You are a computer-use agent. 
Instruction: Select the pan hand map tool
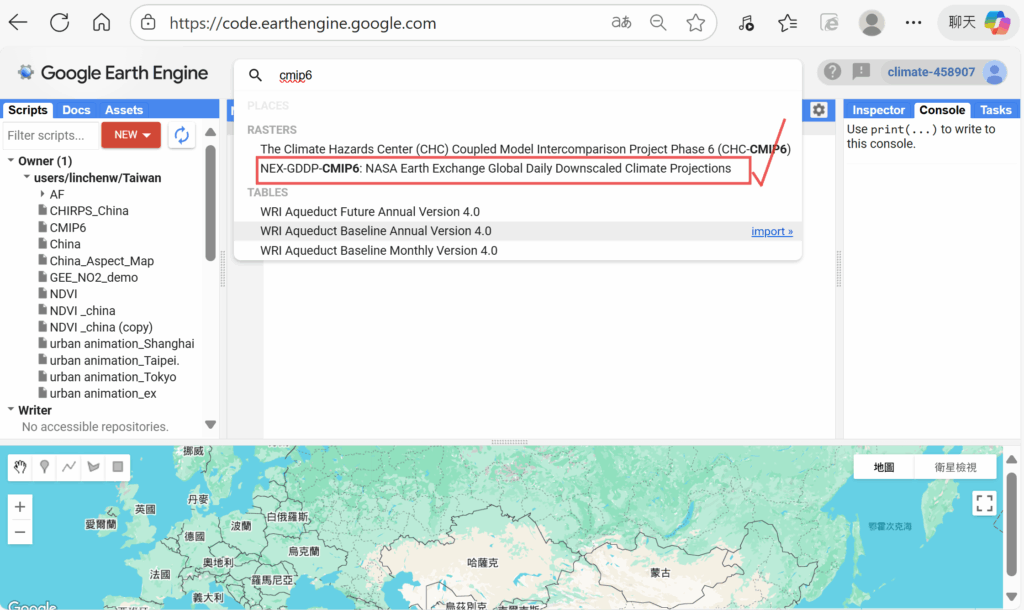pos(21,467)
